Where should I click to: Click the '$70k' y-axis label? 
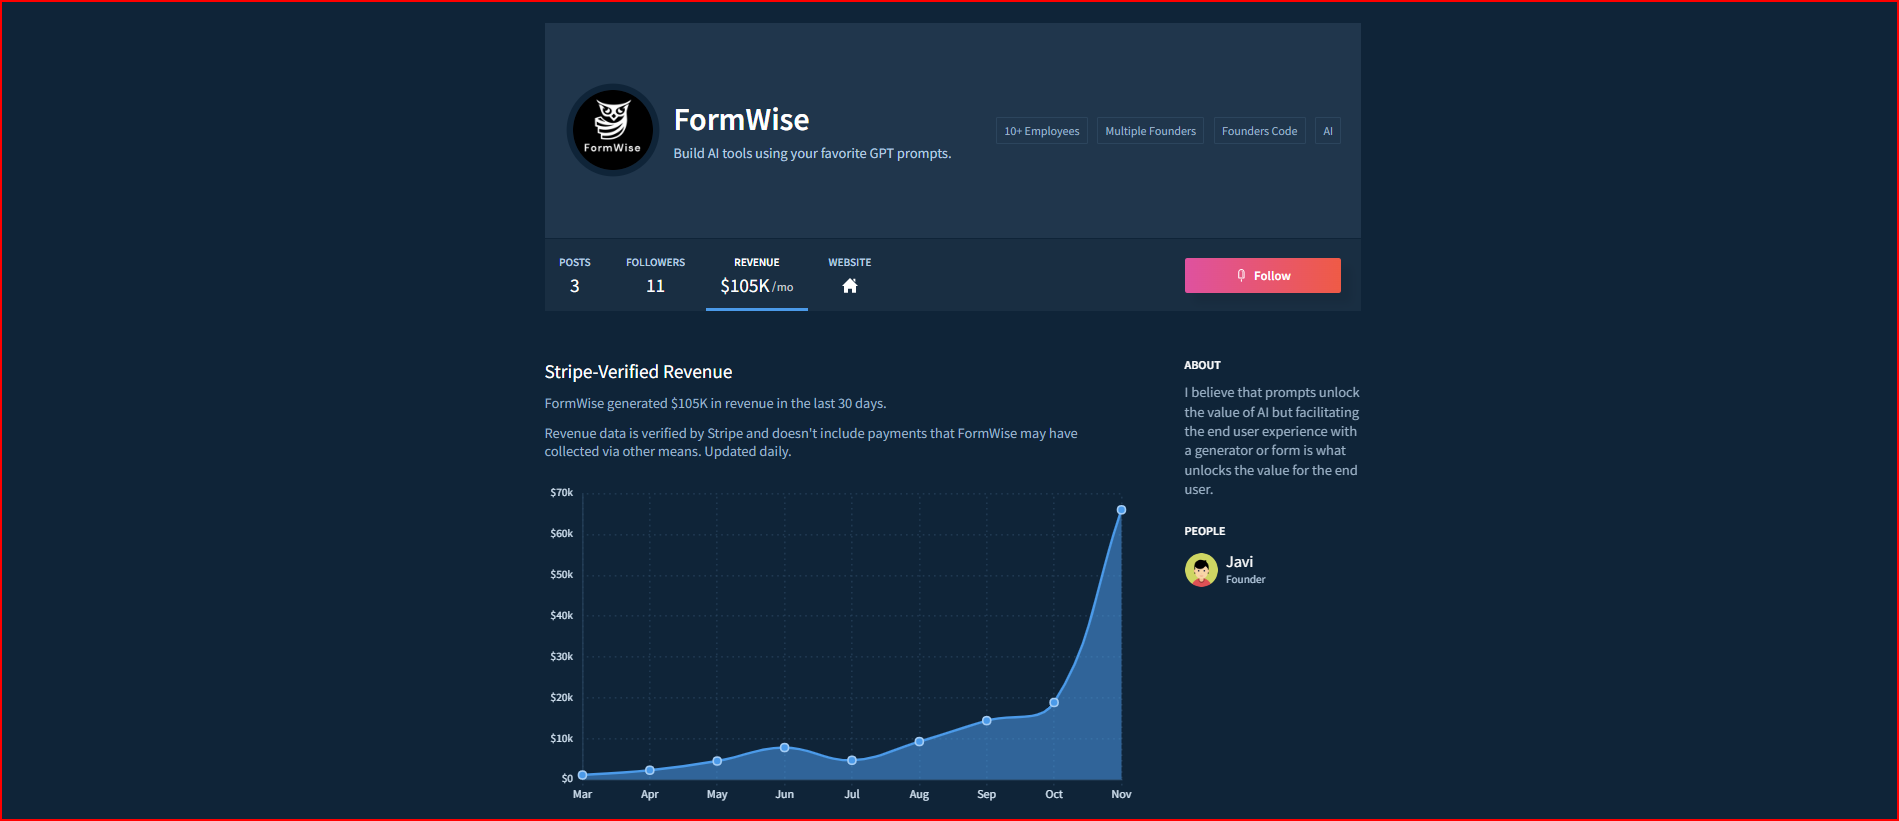tap(562, 493)
